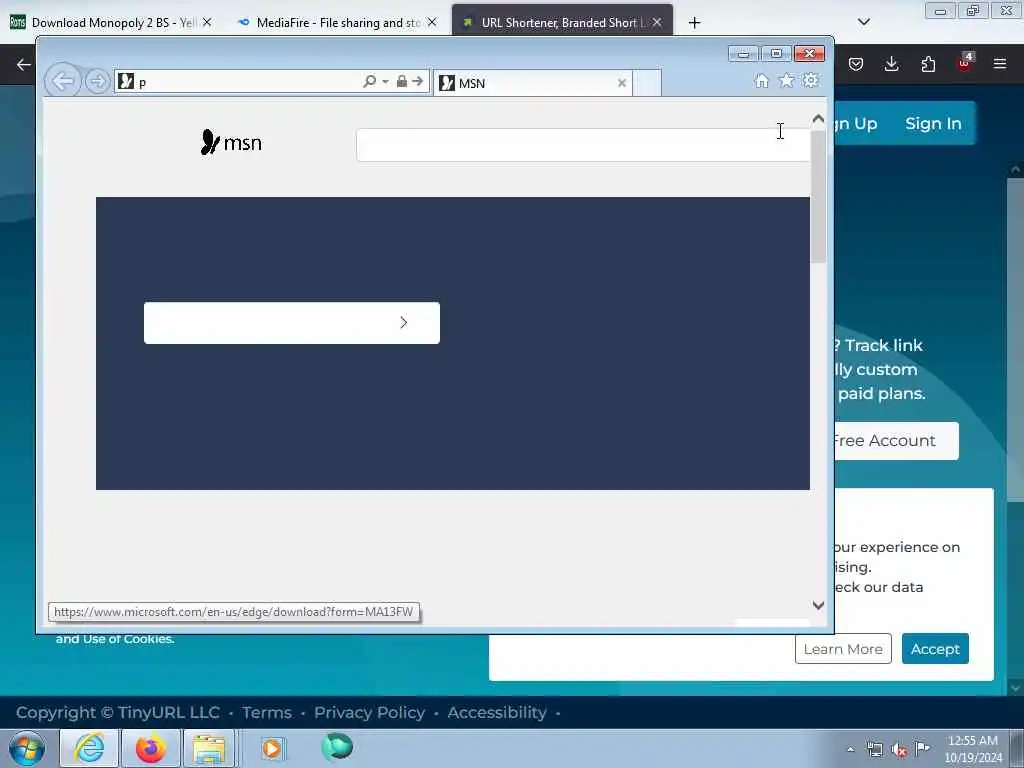Image resolution: width=1024 pixels, height=768 pixels.
Task: Click the muted volume tray icon
Action: pos(899,750)
